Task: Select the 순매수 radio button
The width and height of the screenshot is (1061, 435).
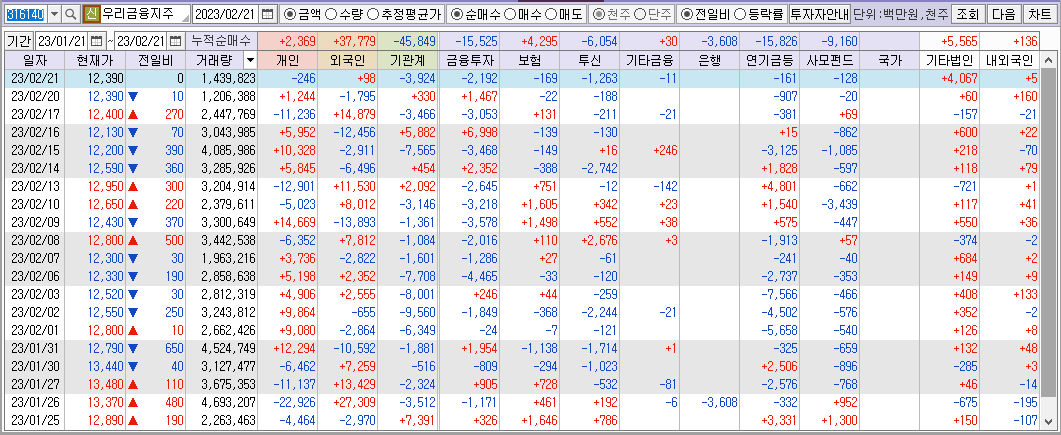Action: 456,14
